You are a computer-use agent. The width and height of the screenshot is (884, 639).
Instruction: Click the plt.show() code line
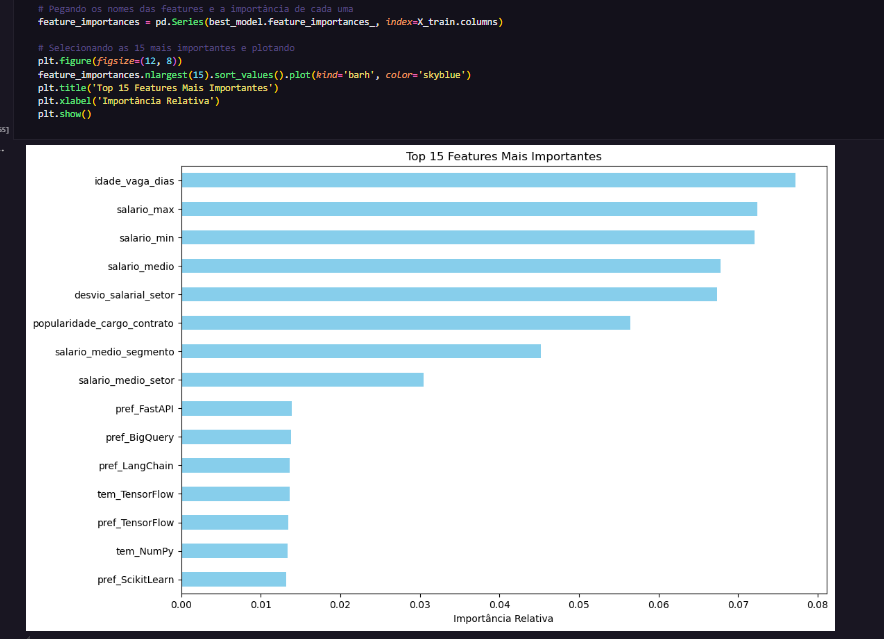(65, 114)
